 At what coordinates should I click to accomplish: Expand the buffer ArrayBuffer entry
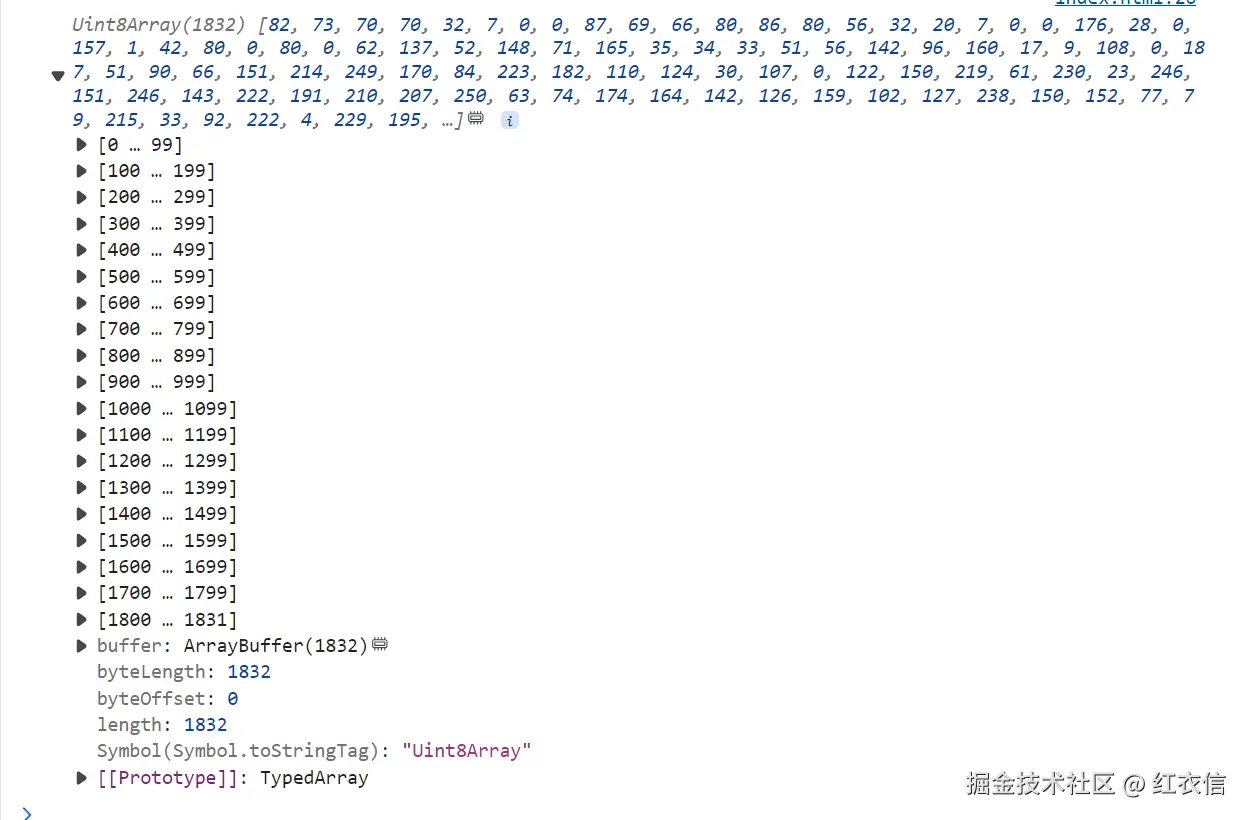point(82,646)
